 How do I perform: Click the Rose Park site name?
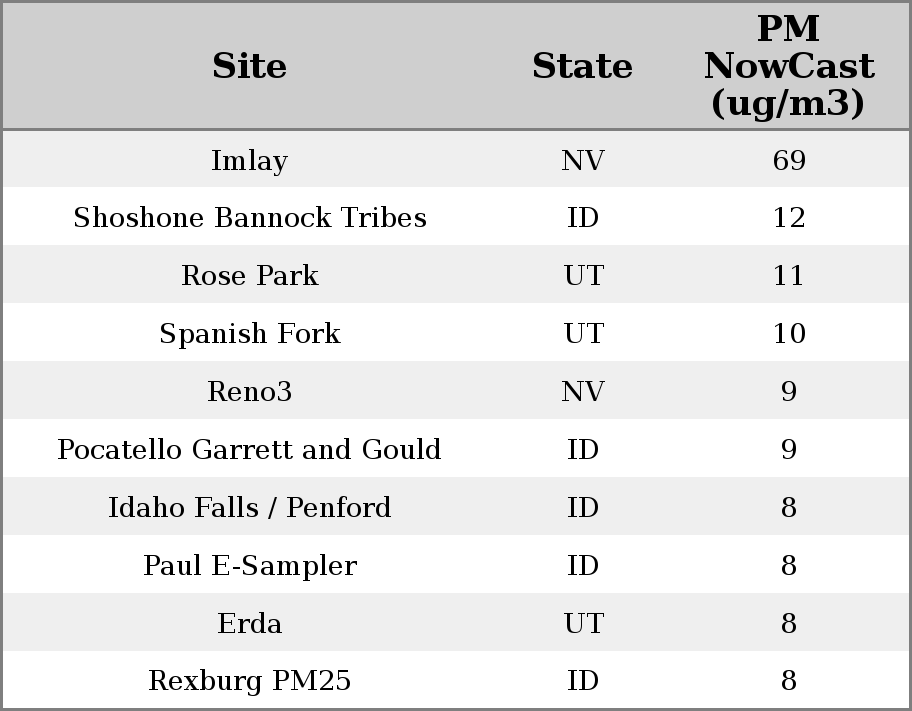(x=249, y=276)
